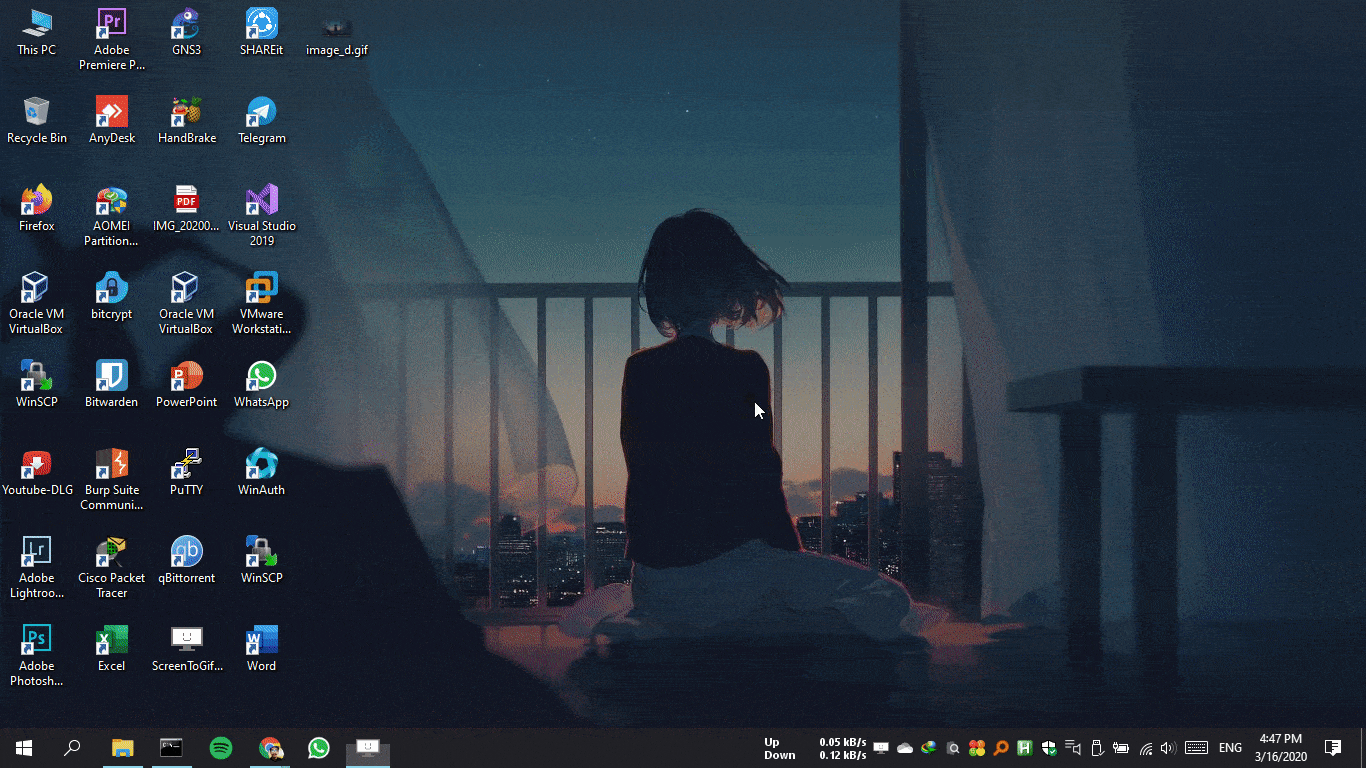
Task: Open the Wi-Fi network flyout
Action: tap(1145, 748)
